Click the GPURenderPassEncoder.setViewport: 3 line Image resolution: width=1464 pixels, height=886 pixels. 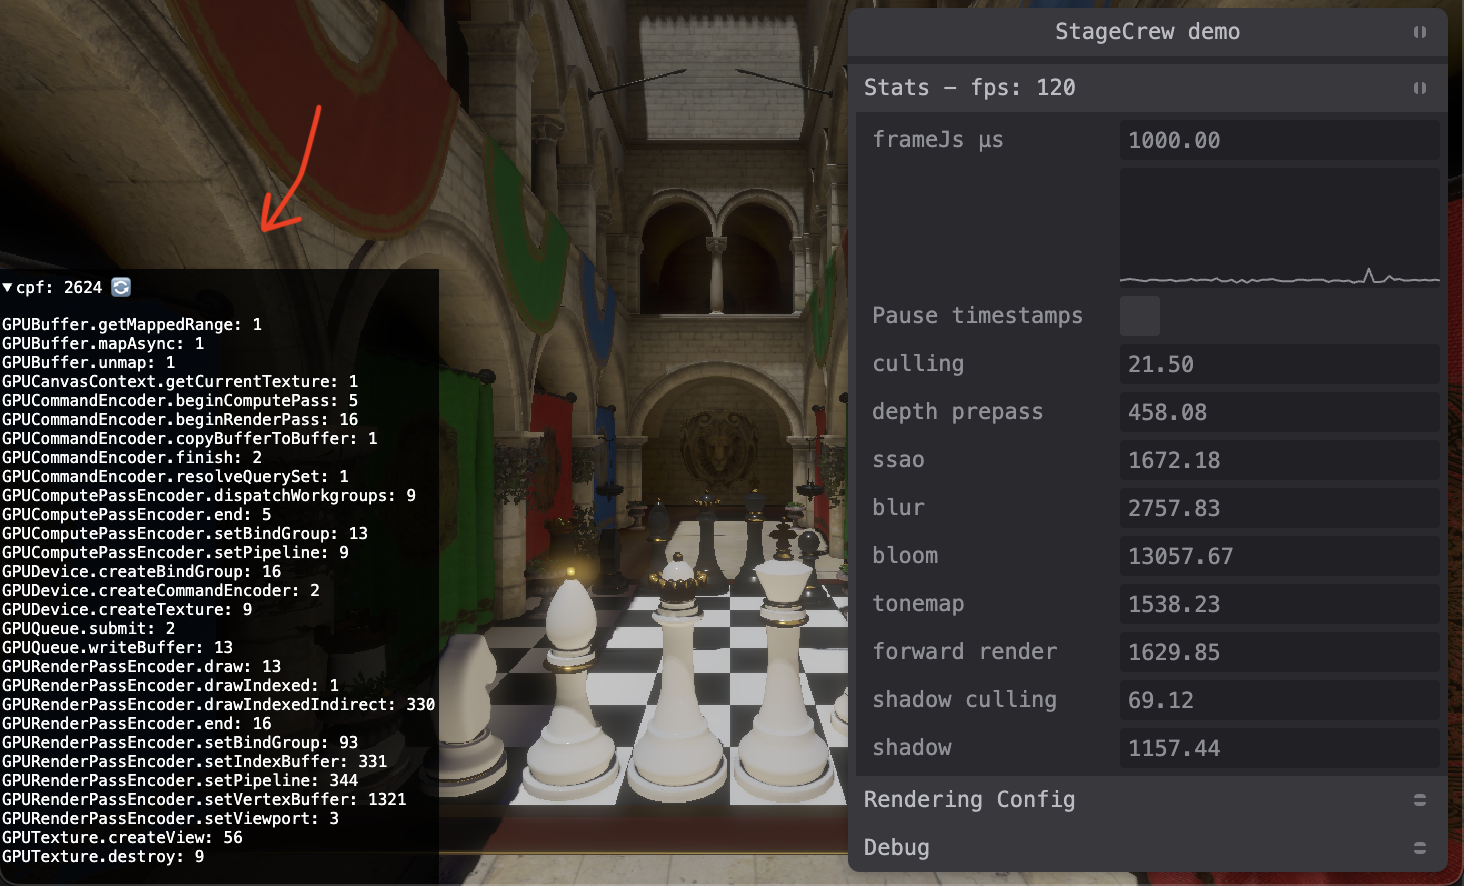(x=170, y=818)
